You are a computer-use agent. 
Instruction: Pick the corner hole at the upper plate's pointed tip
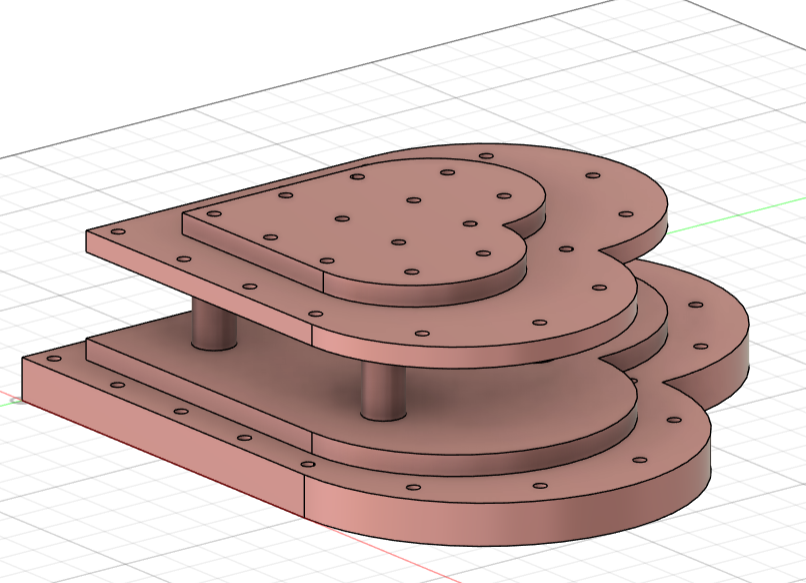118,232
